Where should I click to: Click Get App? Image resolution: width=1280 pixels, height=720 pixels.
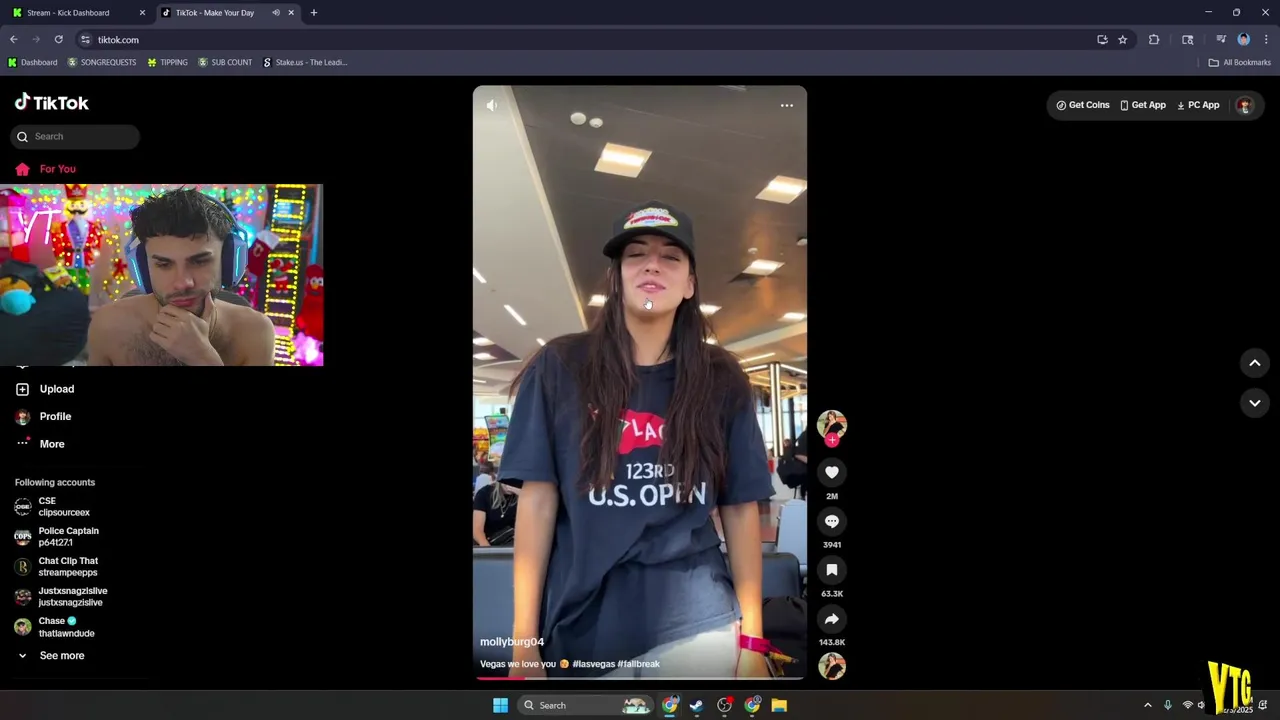1143,105
